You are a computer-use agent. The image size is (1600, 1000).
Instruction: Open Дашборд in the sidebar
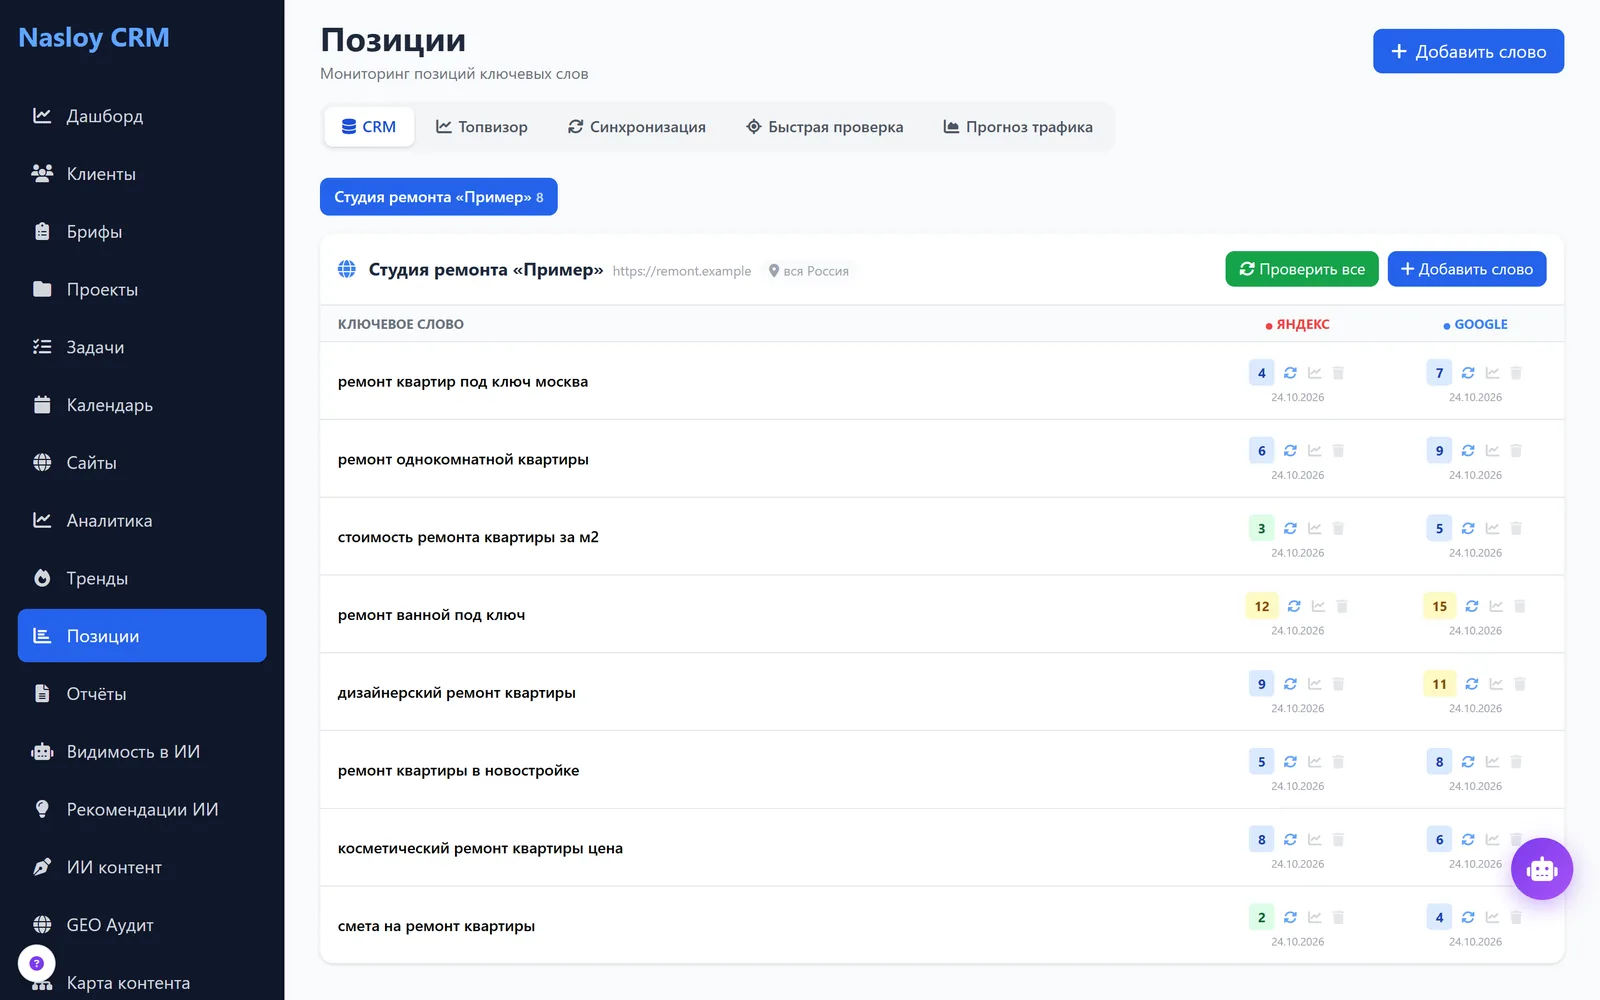click(142, 116)
